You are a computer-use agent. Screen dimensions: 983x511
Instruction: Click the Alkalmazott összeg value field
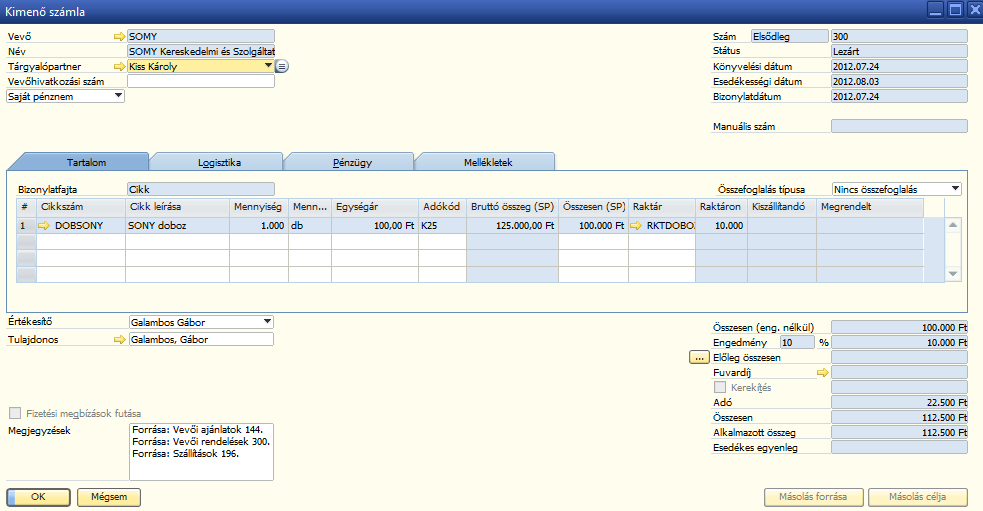pyautogui.click(x=899, y=433)
